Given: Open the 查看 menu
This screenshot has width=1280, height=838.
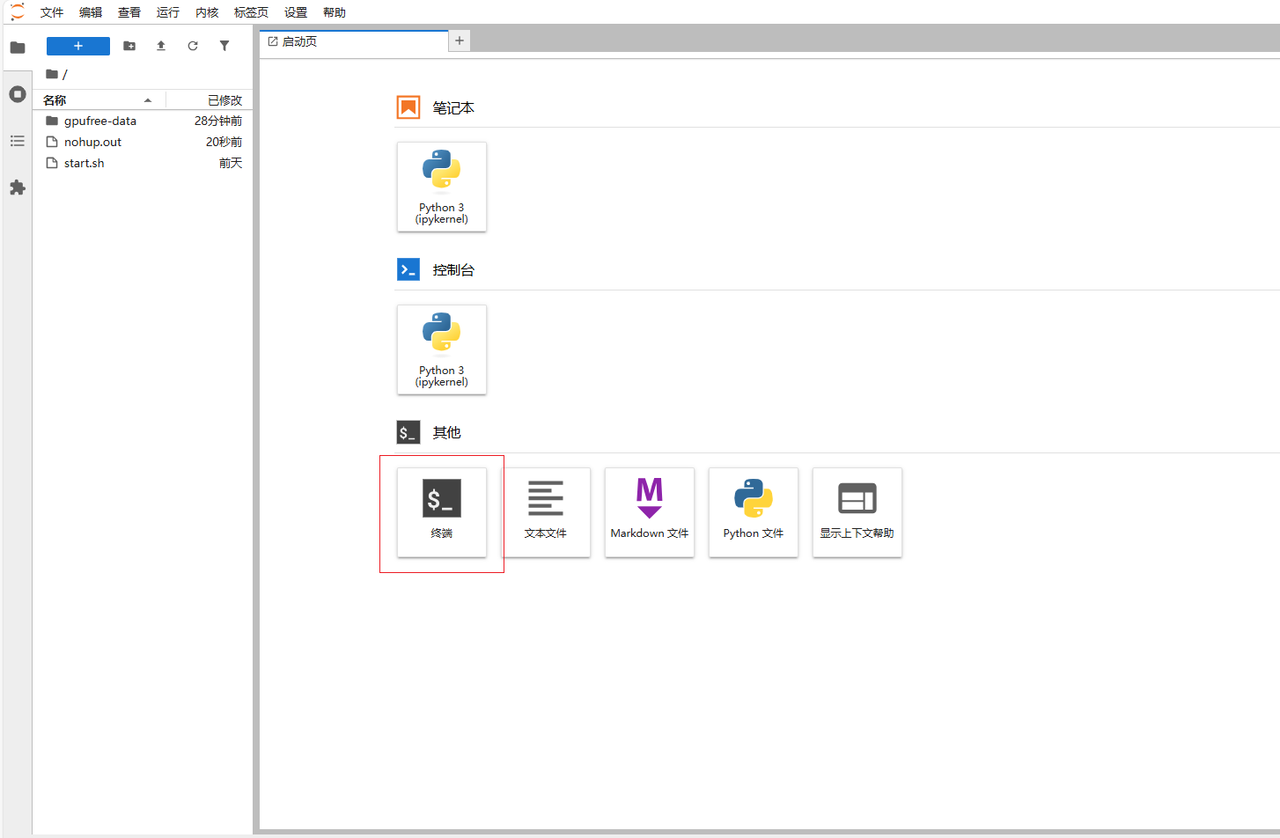Looking at the screenshot, I should (129, 12).
